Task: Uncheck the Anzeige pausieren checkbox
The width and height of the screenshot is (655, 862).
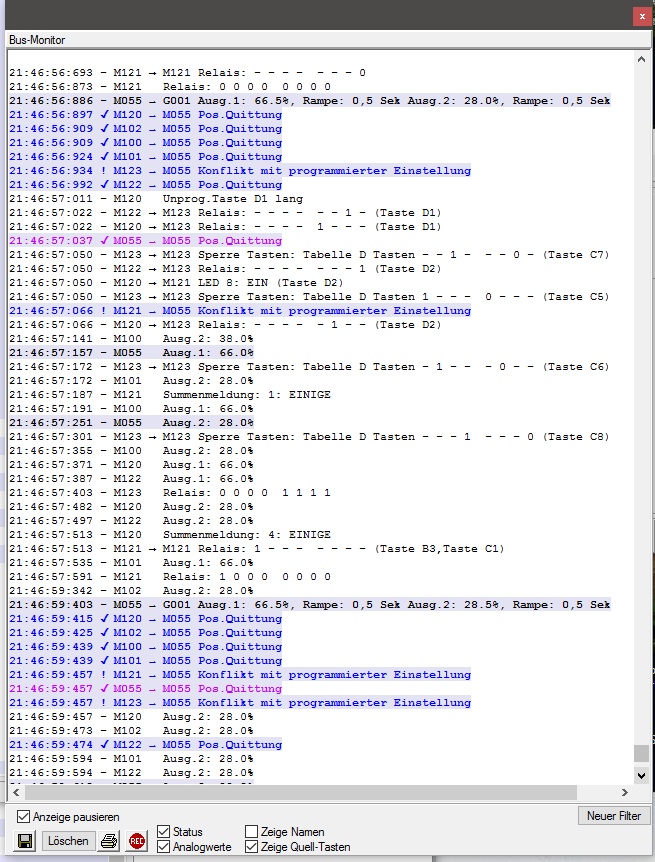Action: click(24, 816)
